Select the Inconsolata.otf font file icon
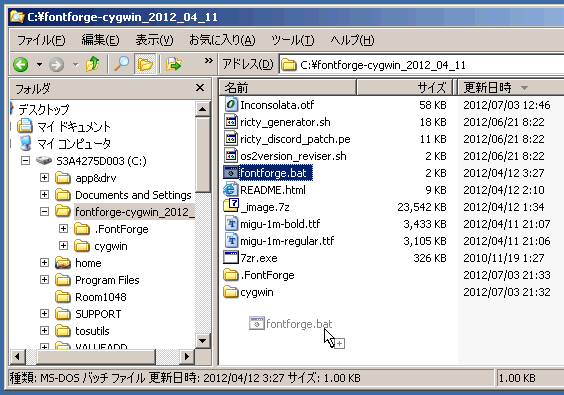Screen dimensions: 564x395 [x=231, y=105]
